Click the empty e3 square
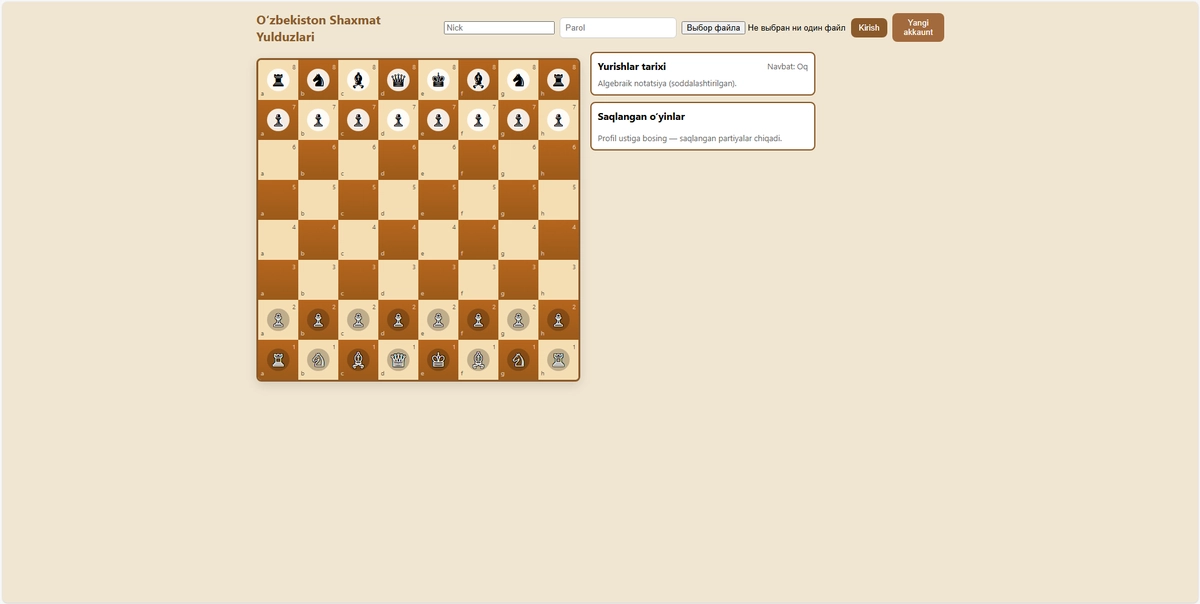Screen dimensions: 1200x604 tap(438, 280)
